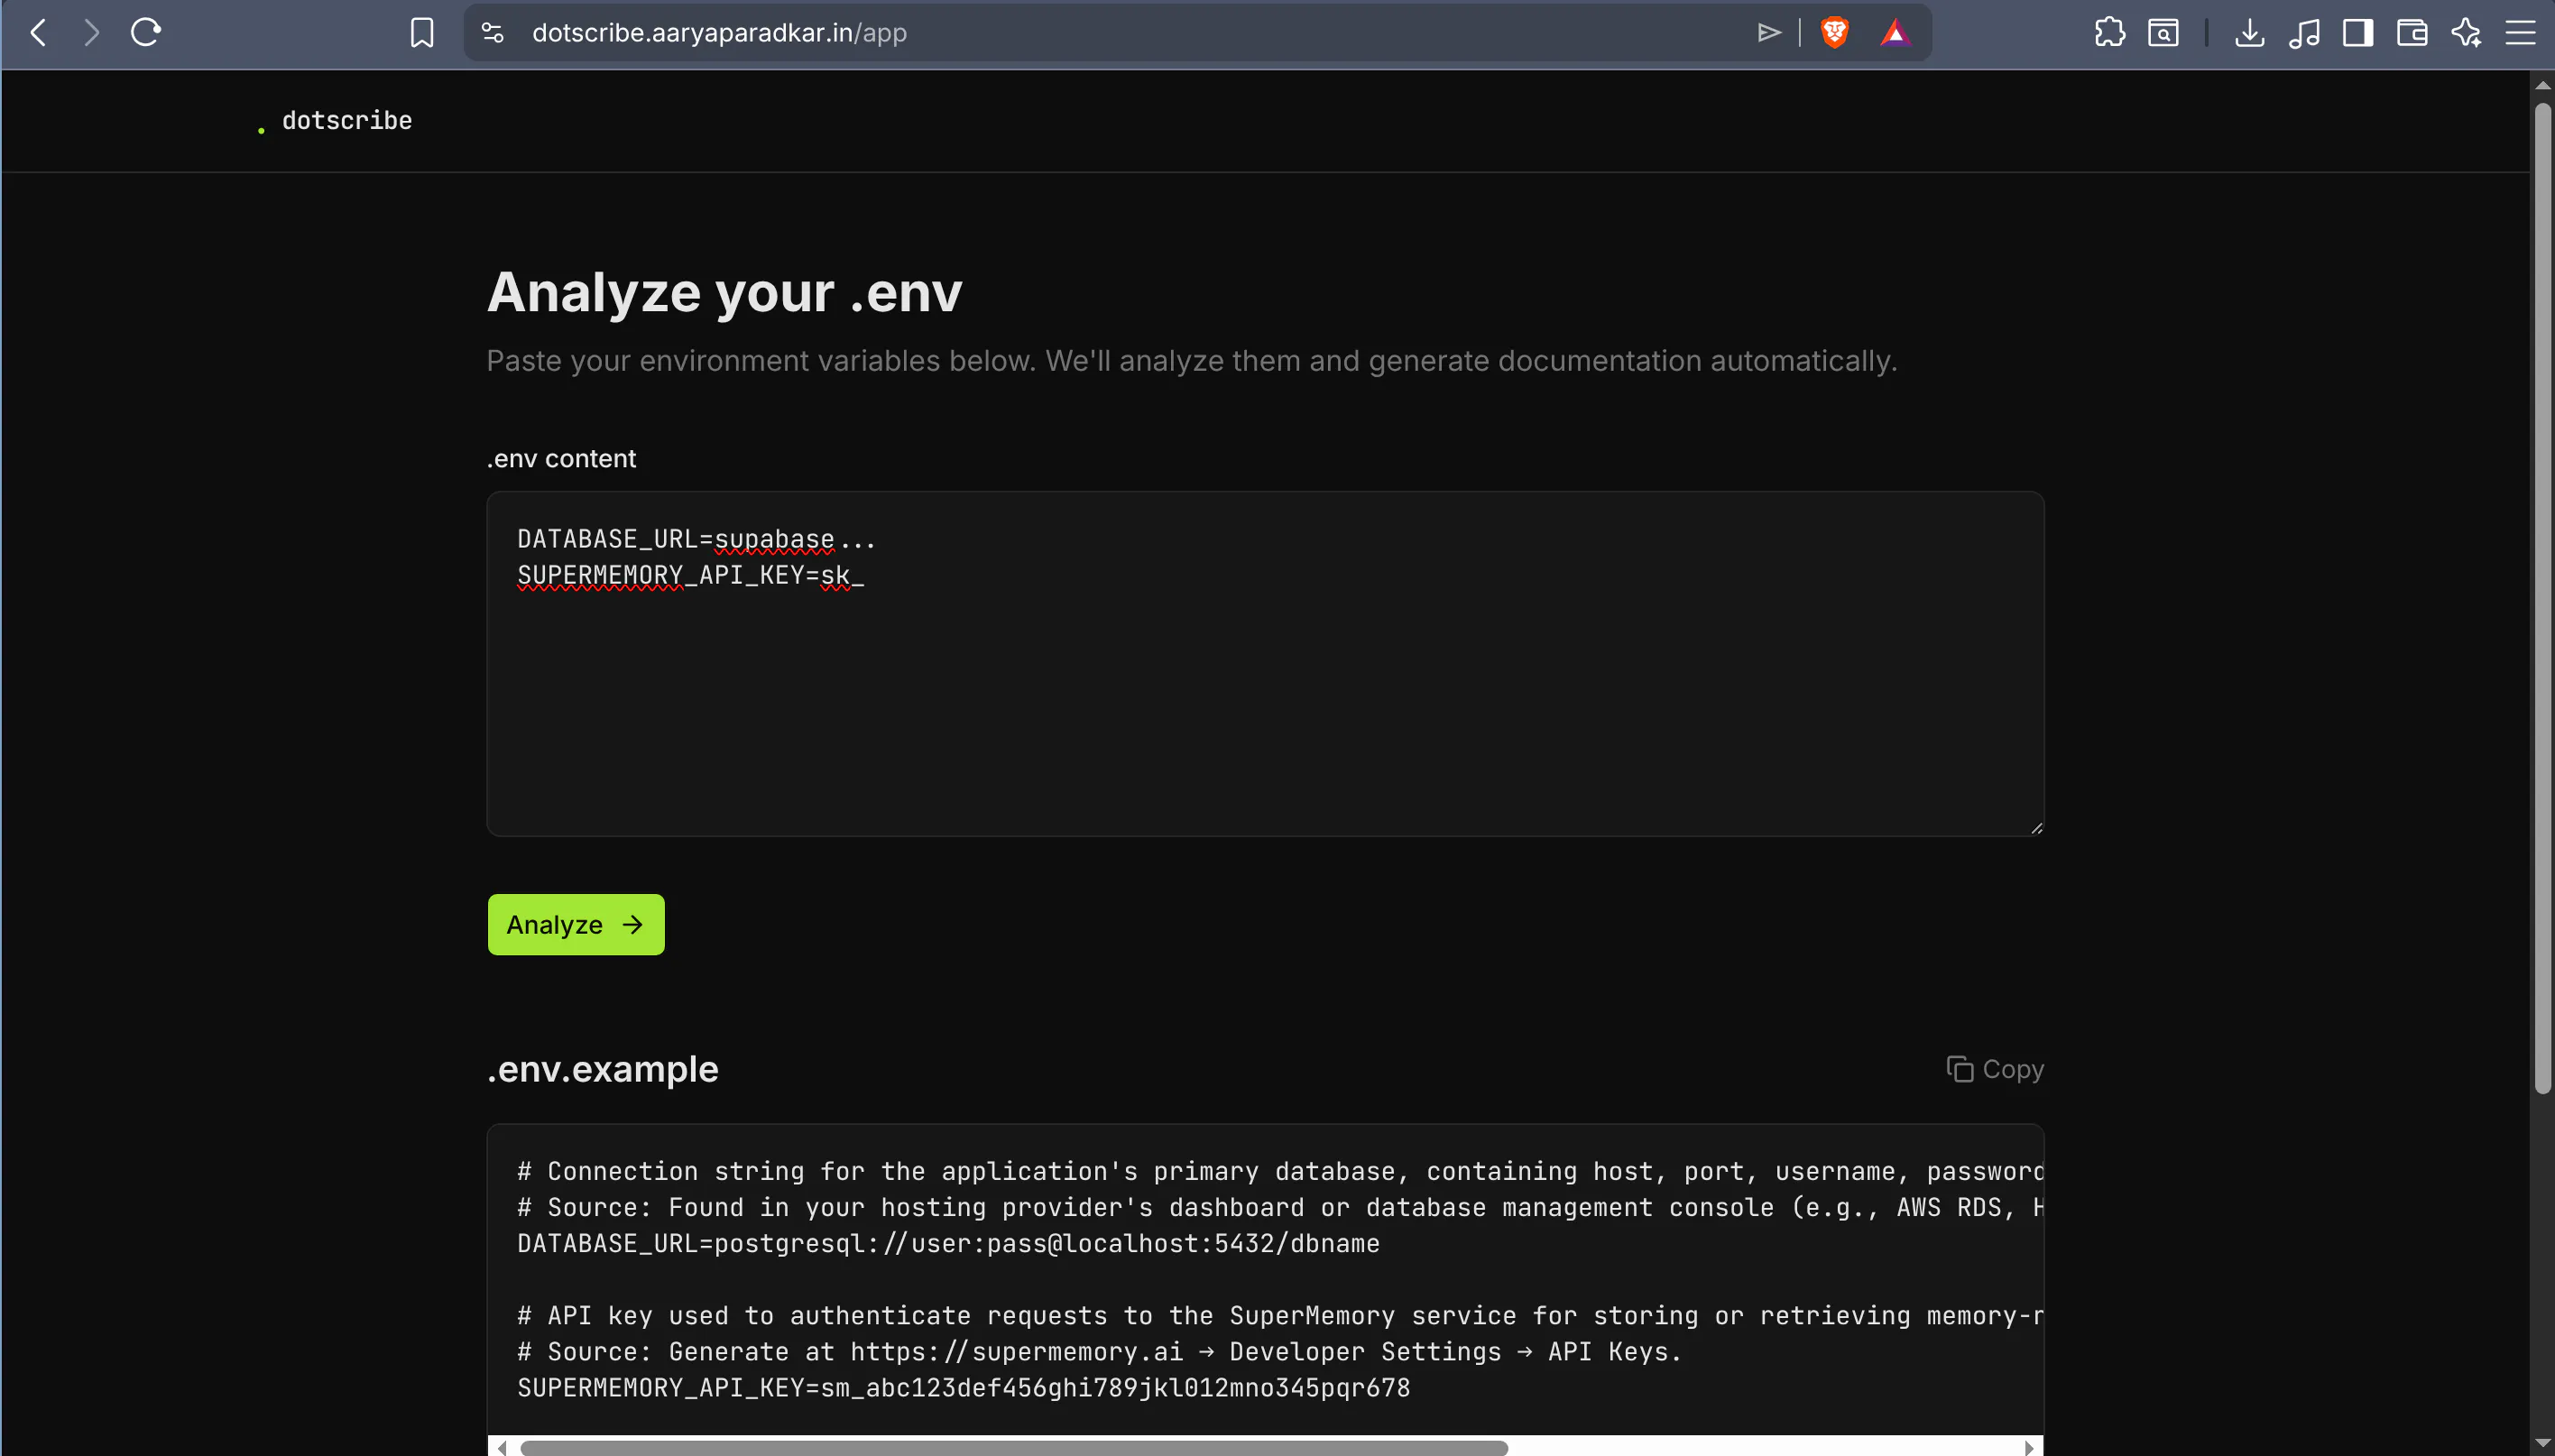Click the SUPERMEMORY_API_KEY=sk_ line in textarea
The height and width of the screenshot is (1456, 2555).
[690, 575]
